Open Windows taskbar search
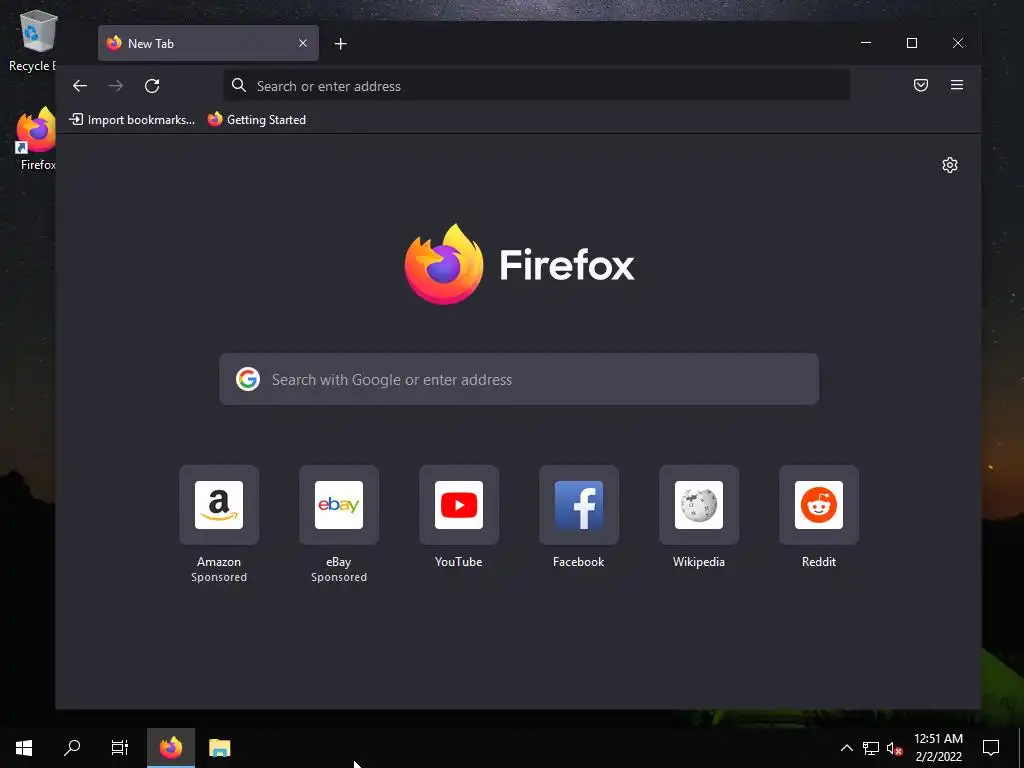 pyautogui.click(x=72, y=748)
